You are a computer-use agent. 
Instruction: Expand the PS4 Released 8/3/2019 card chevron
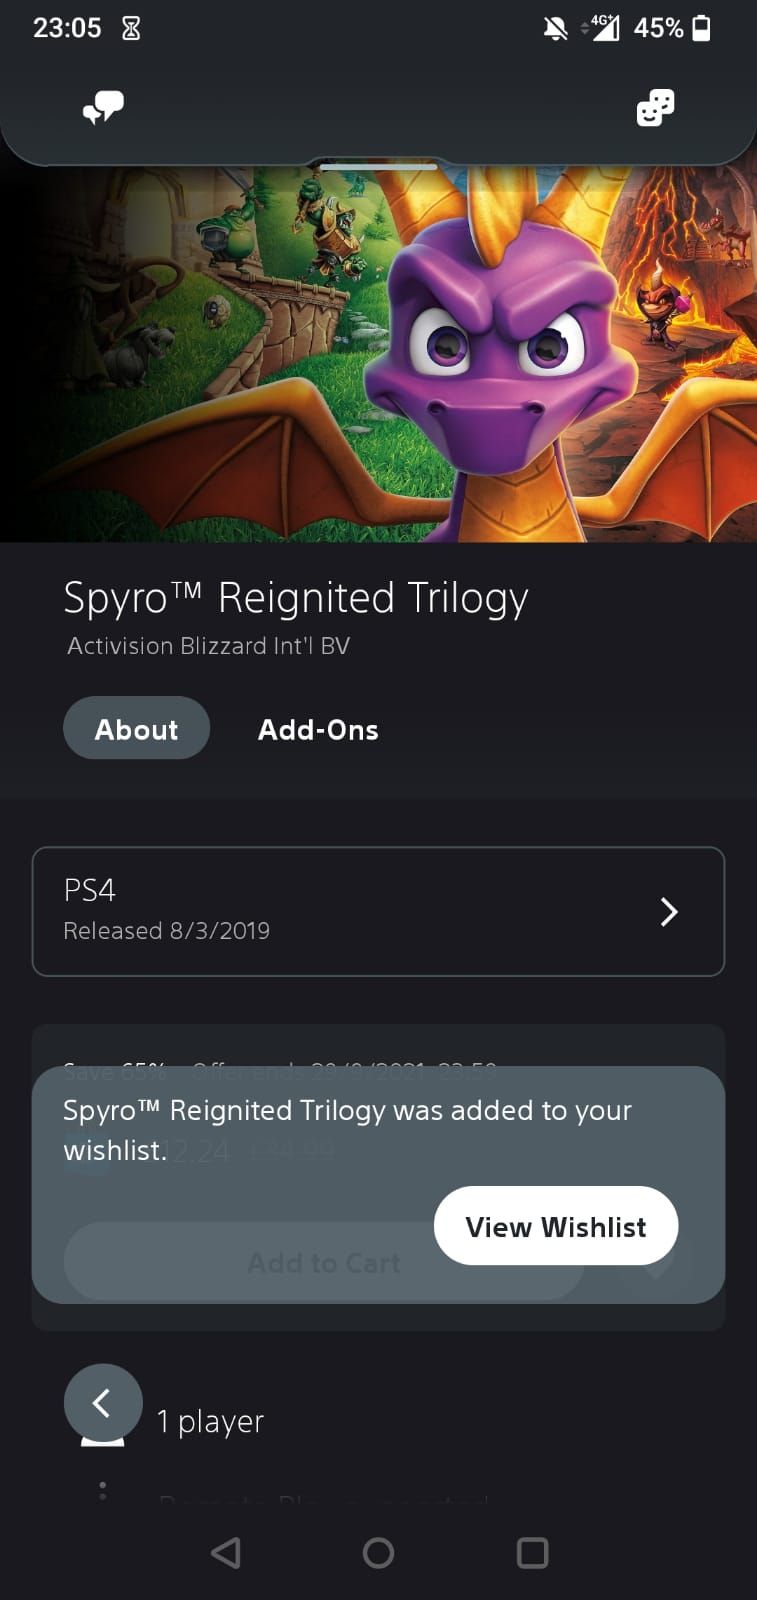point(668,911)
